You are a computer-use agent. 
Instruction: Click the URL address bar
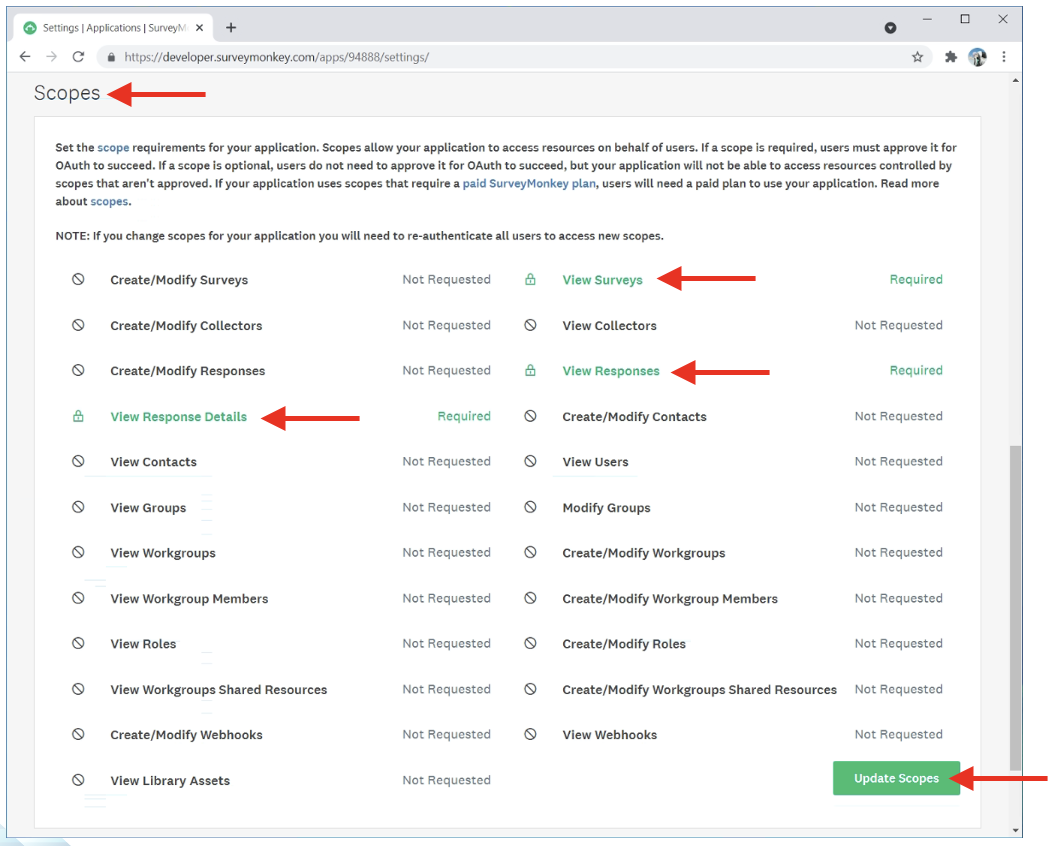click(x=500, y=57)
